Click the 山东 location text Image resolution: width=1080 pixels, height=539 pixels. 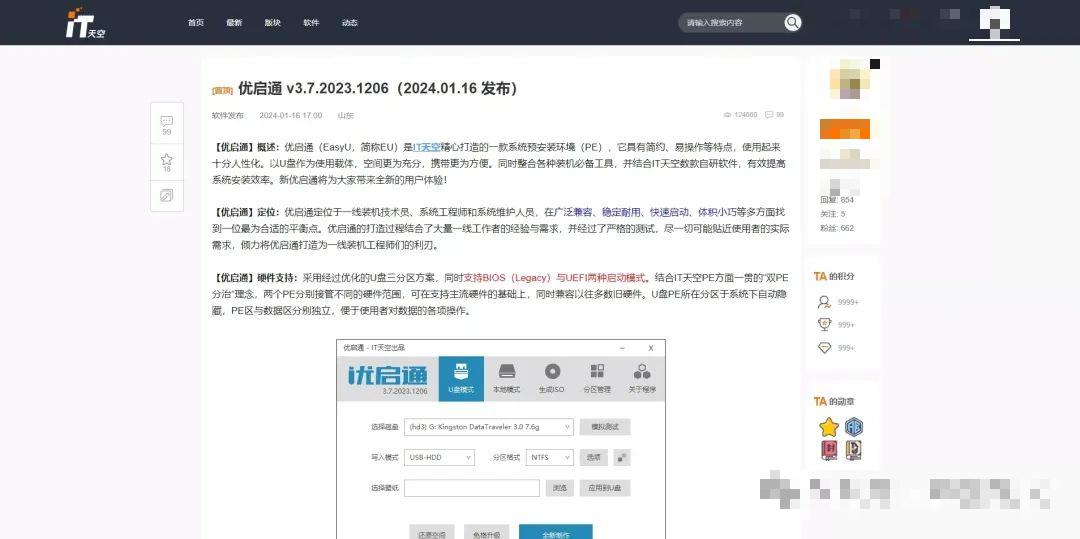pyautogui.click(x=346, y=116)
